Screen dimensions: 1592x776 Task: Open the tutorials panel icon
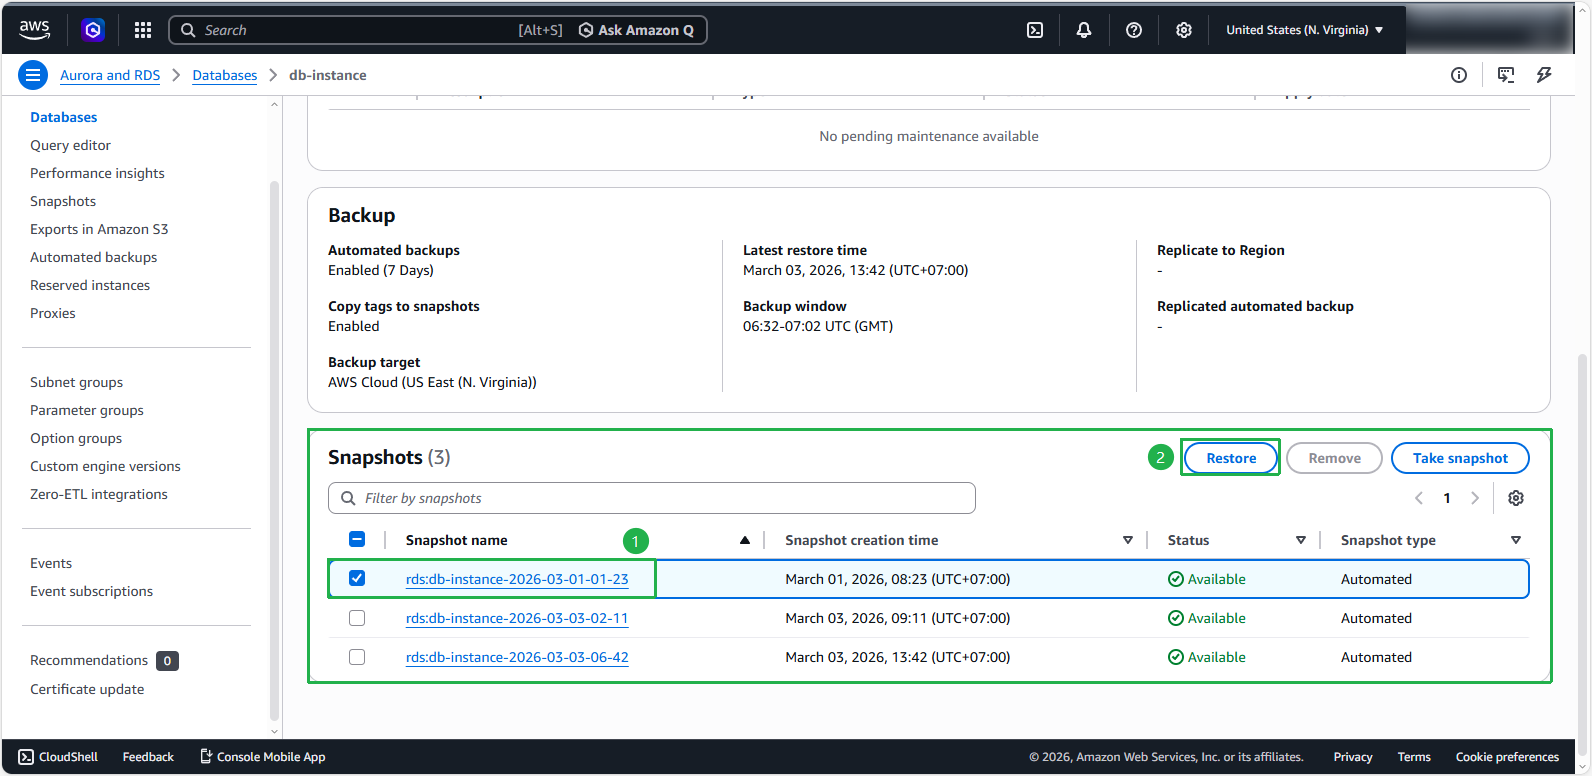point(1506,75)
